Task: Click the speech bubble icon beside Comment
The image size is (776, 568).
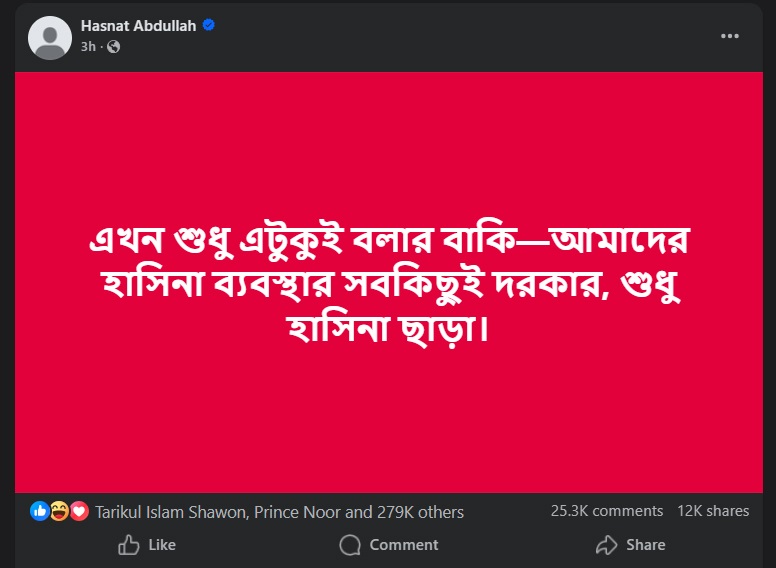Action: point(350,545)
